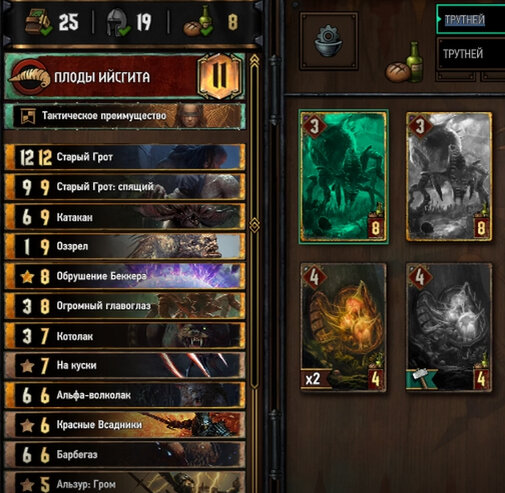Click the Катакан card in deck list
505x493 pixels.
pyautogui.click(x=125, y=217)
